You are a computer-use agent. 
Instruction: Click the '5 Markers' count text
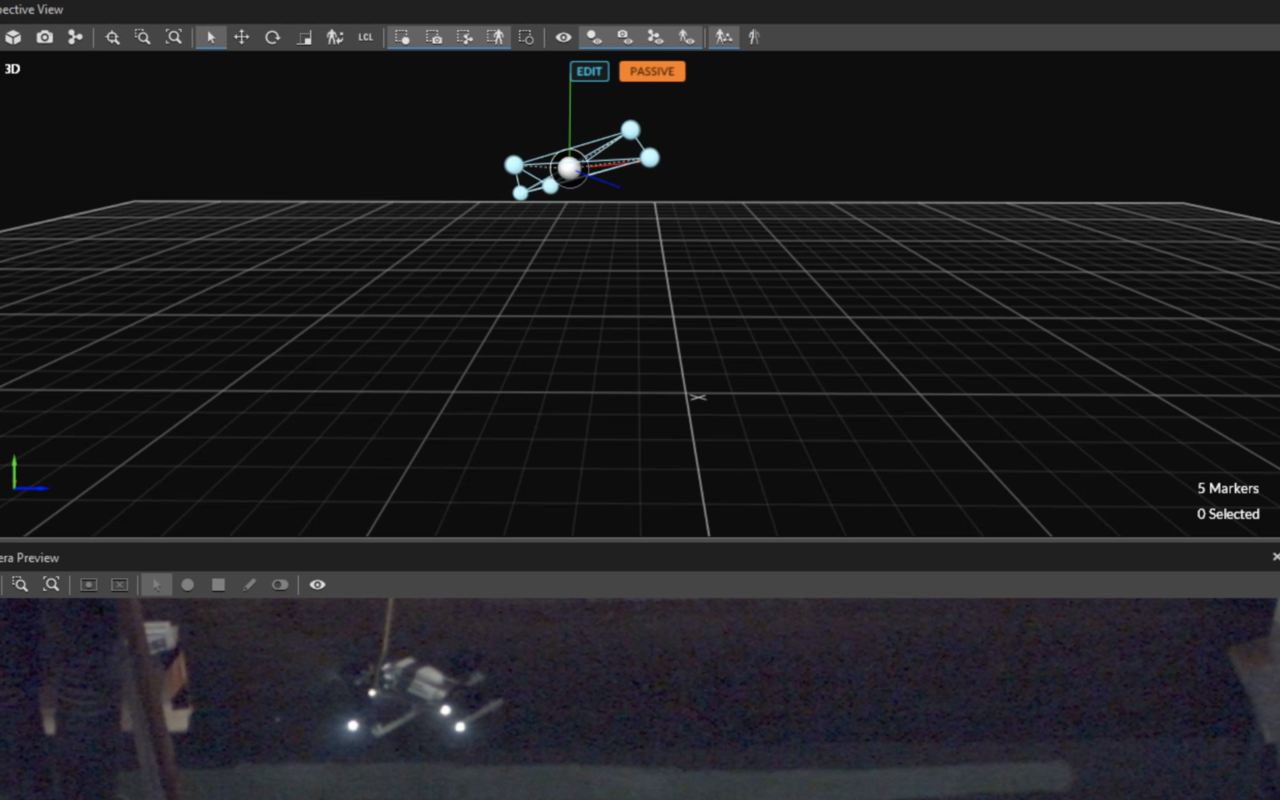pyautogui.click(x=1228, y=488)
